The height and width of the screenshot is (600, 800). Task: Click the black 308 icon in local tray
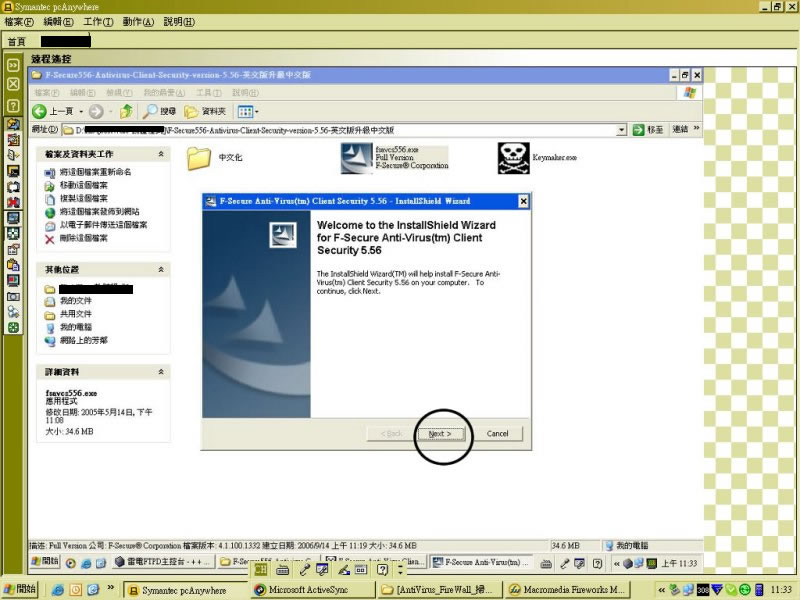[703, 590]
